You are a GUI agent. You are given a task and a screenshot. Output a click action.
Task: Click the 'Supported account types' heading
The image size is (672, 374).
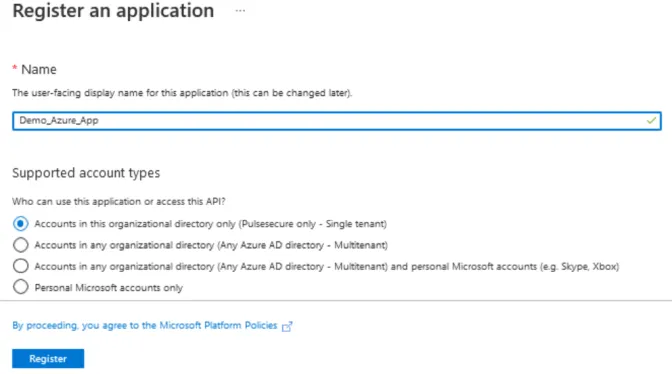[86, 173]
